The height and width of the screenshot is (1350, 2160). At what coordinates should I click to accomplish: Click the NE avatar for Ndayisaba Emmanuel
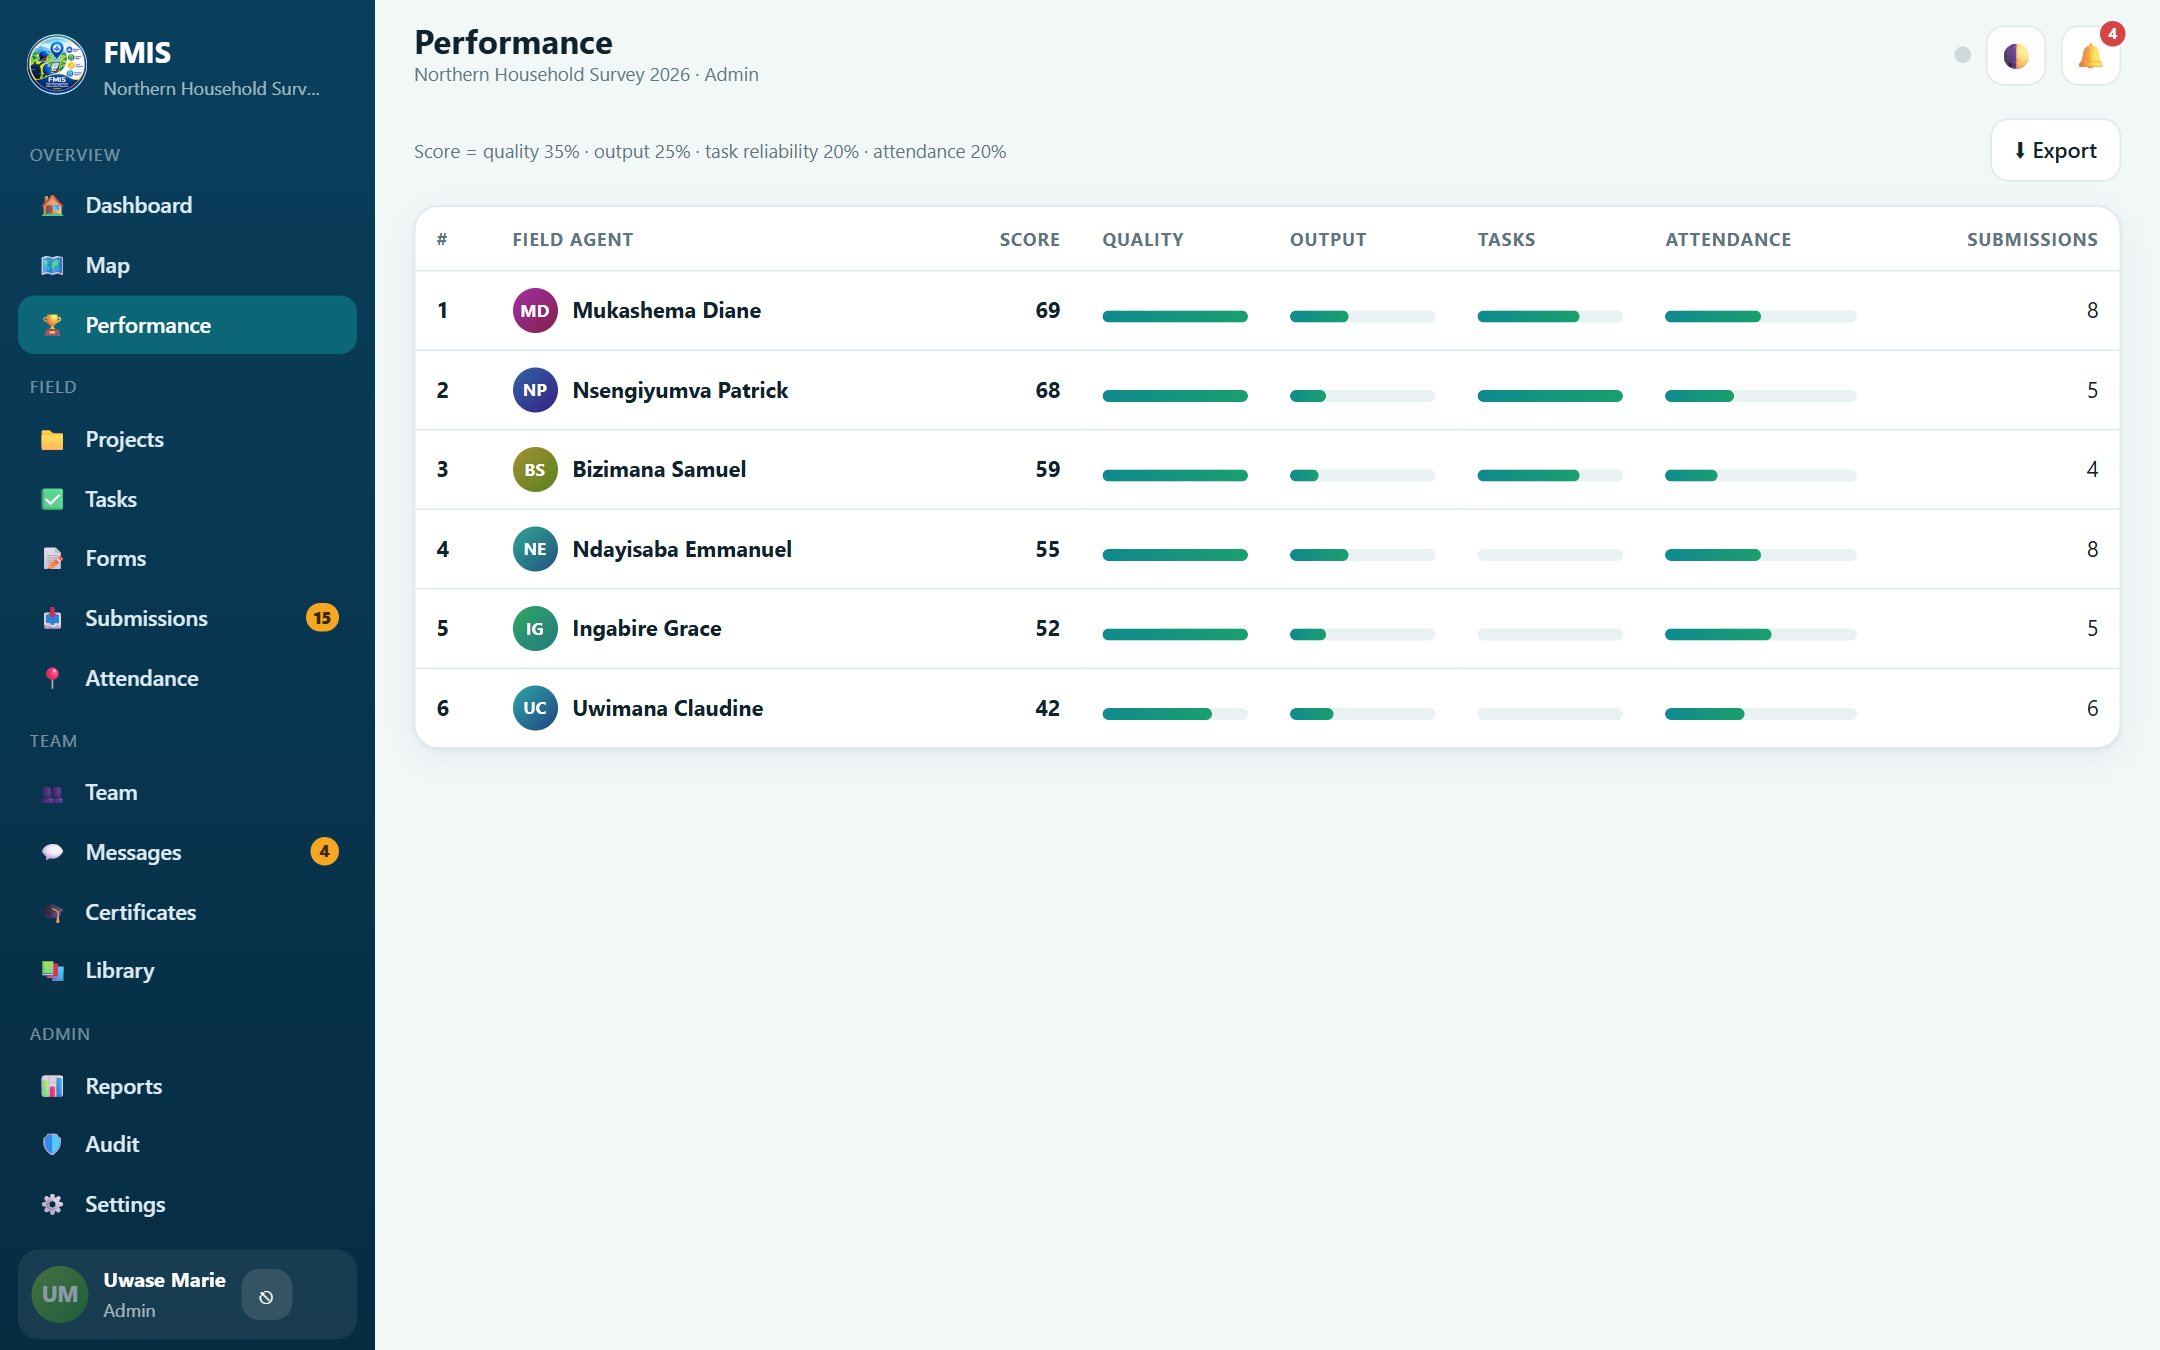pos(535,549)
